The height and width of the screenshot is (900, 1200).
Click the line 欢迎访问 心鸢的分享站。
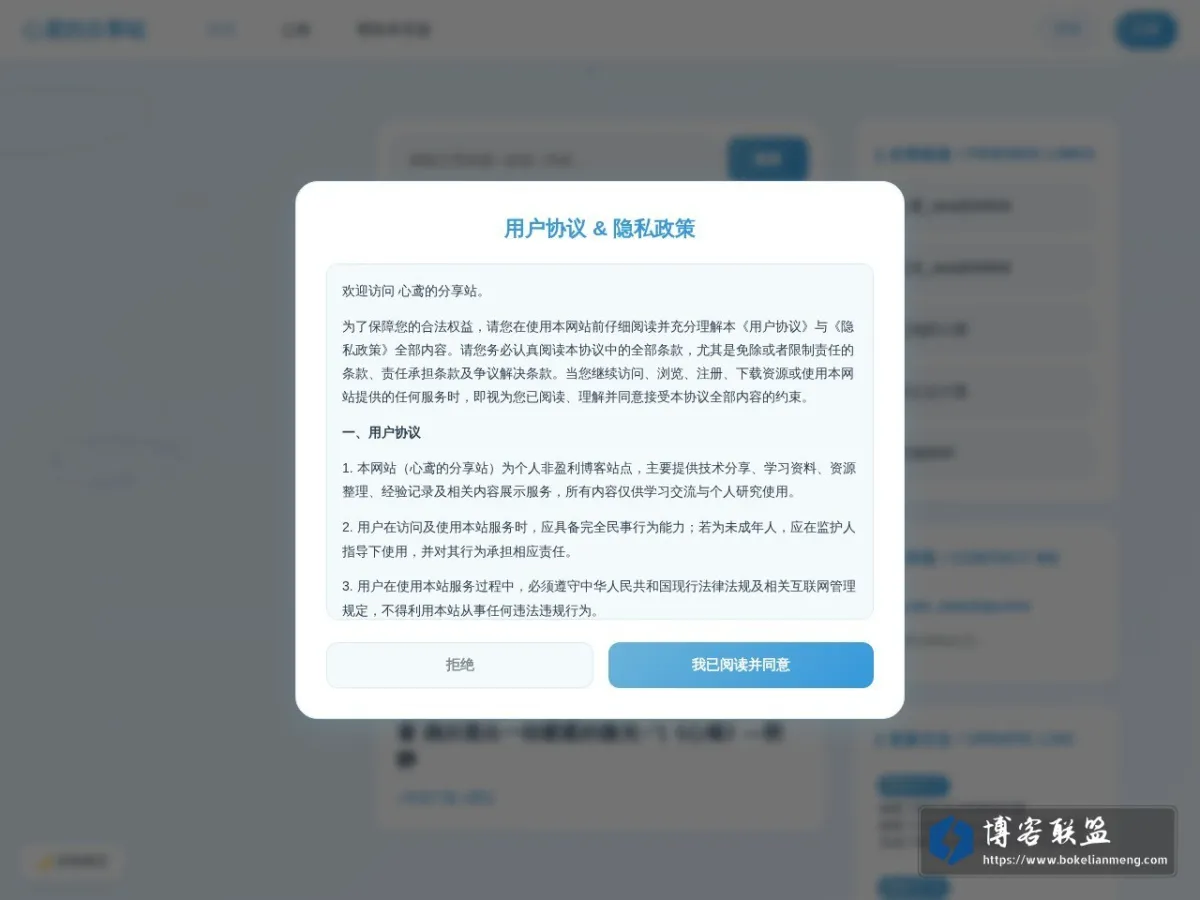[414, 291]
